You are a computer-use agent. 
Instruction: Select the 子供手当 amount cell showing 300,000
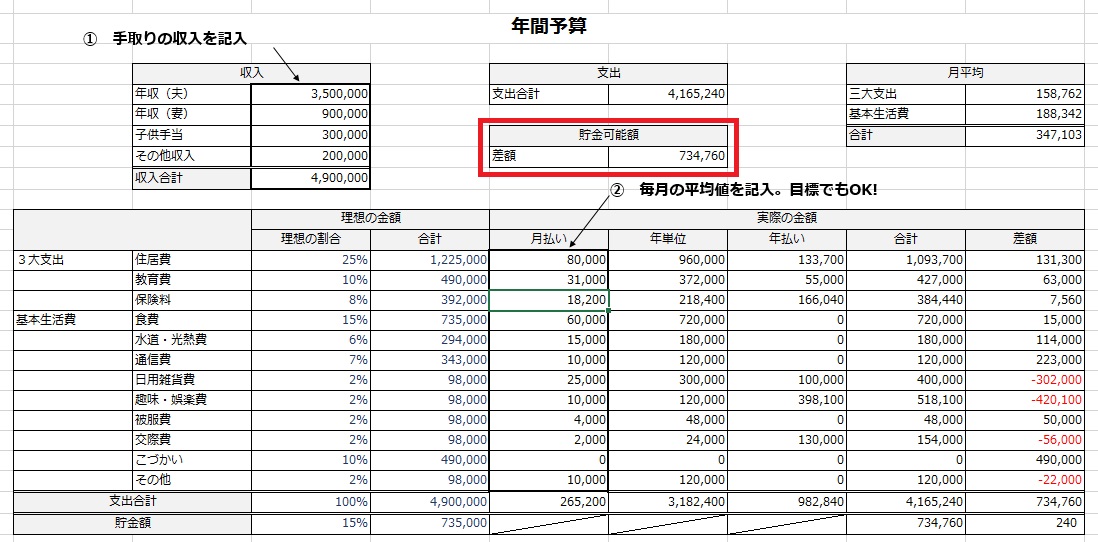pyautogui.click(x=310, y=135)
